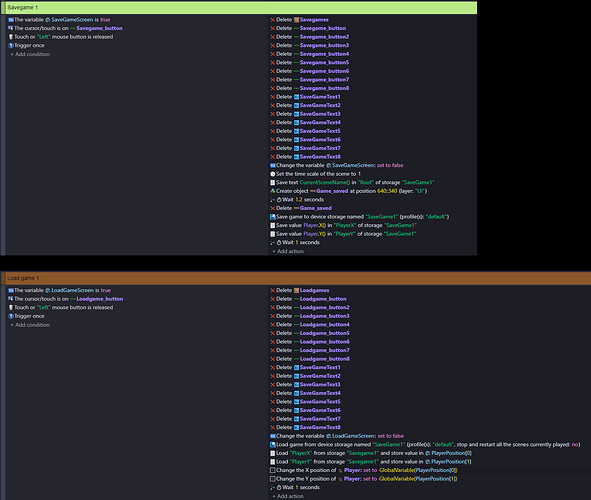Screen dimensions: 591x500
Task: Click the true value of the SaveGameScreen condition
Action: coord(105,20)
